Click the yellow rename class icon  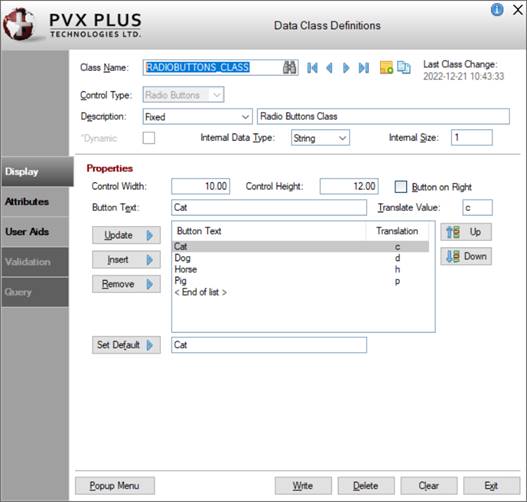(386, 67)
